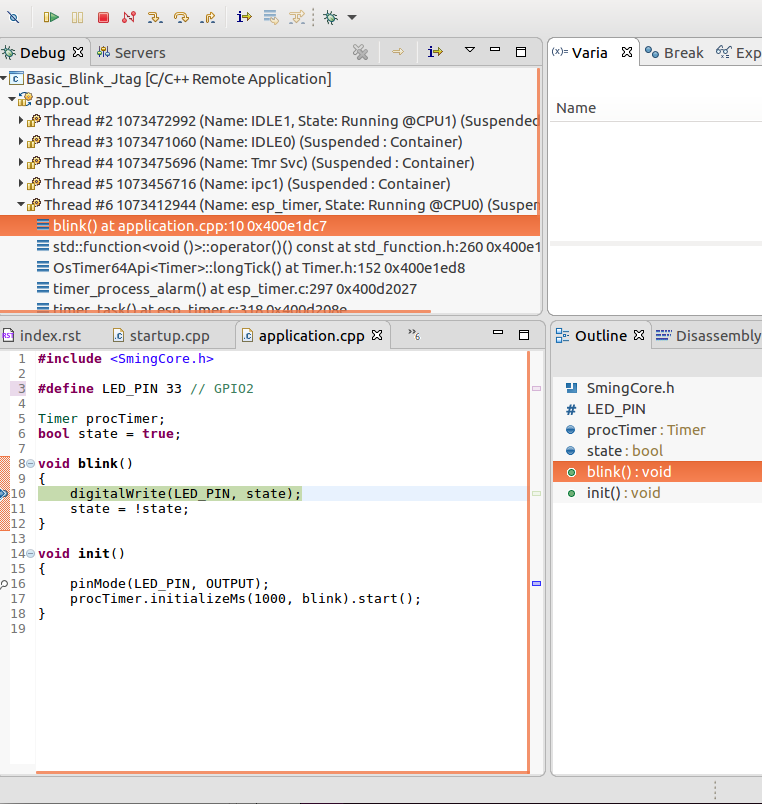Click the Step Return icon
The width and height of the screenshot is (762, 804).
(208, 17)
